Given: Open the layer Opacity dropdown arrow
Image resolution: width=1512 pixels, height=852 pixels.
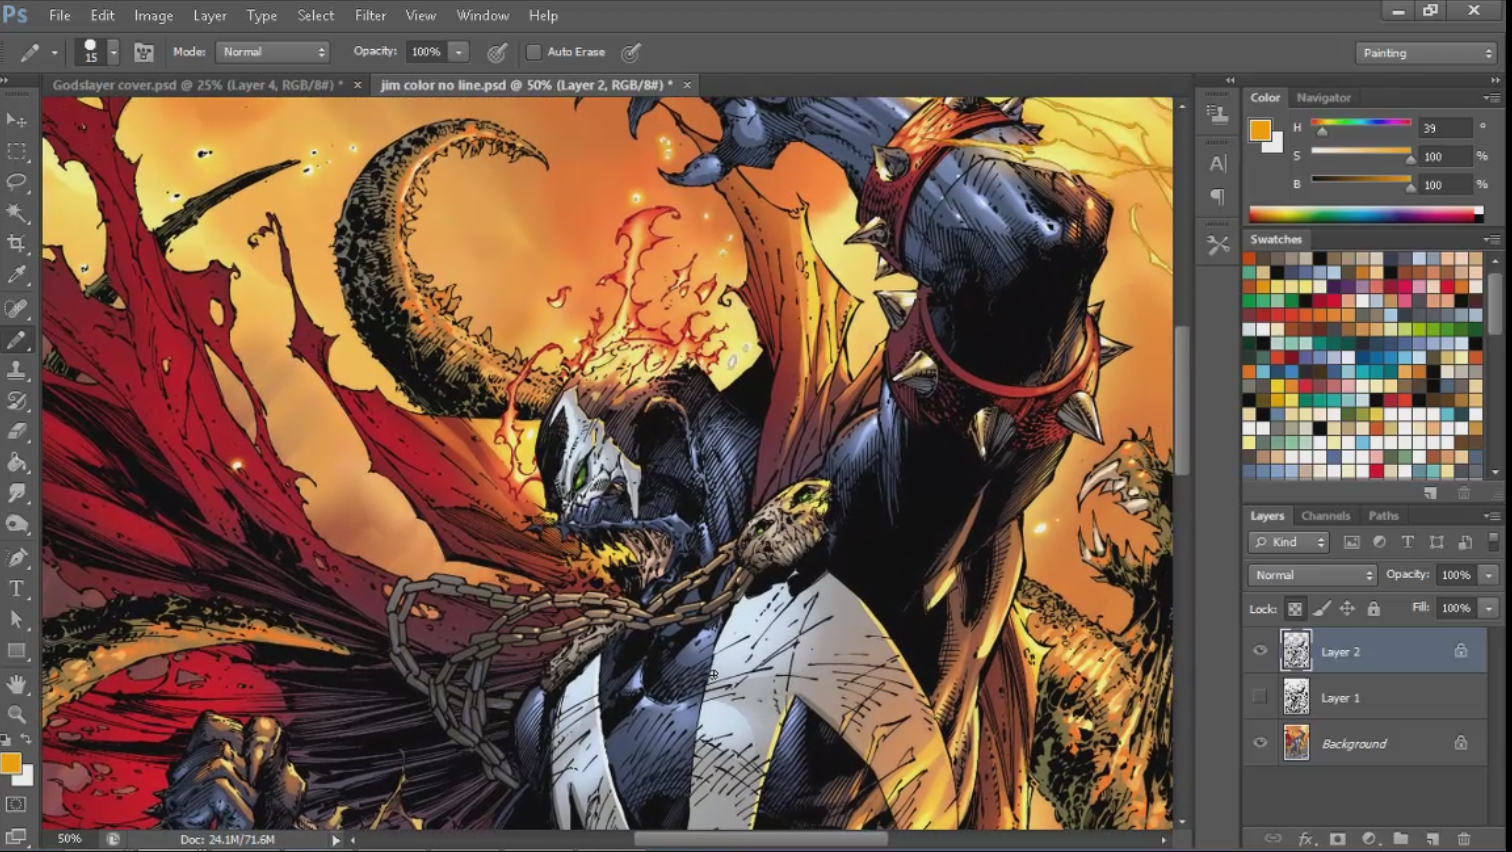Looking at the screenshot, I should (x=1489, y=575).
